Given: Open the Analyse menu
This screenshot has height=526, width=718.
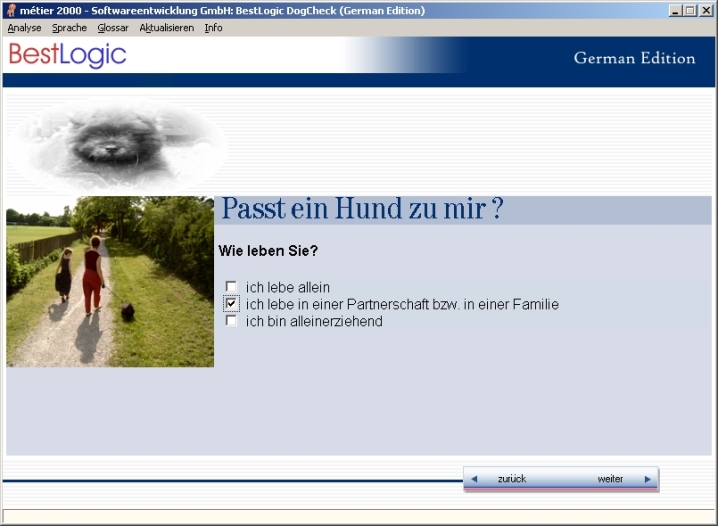Looking at the screenshot, I should (24, 28).
